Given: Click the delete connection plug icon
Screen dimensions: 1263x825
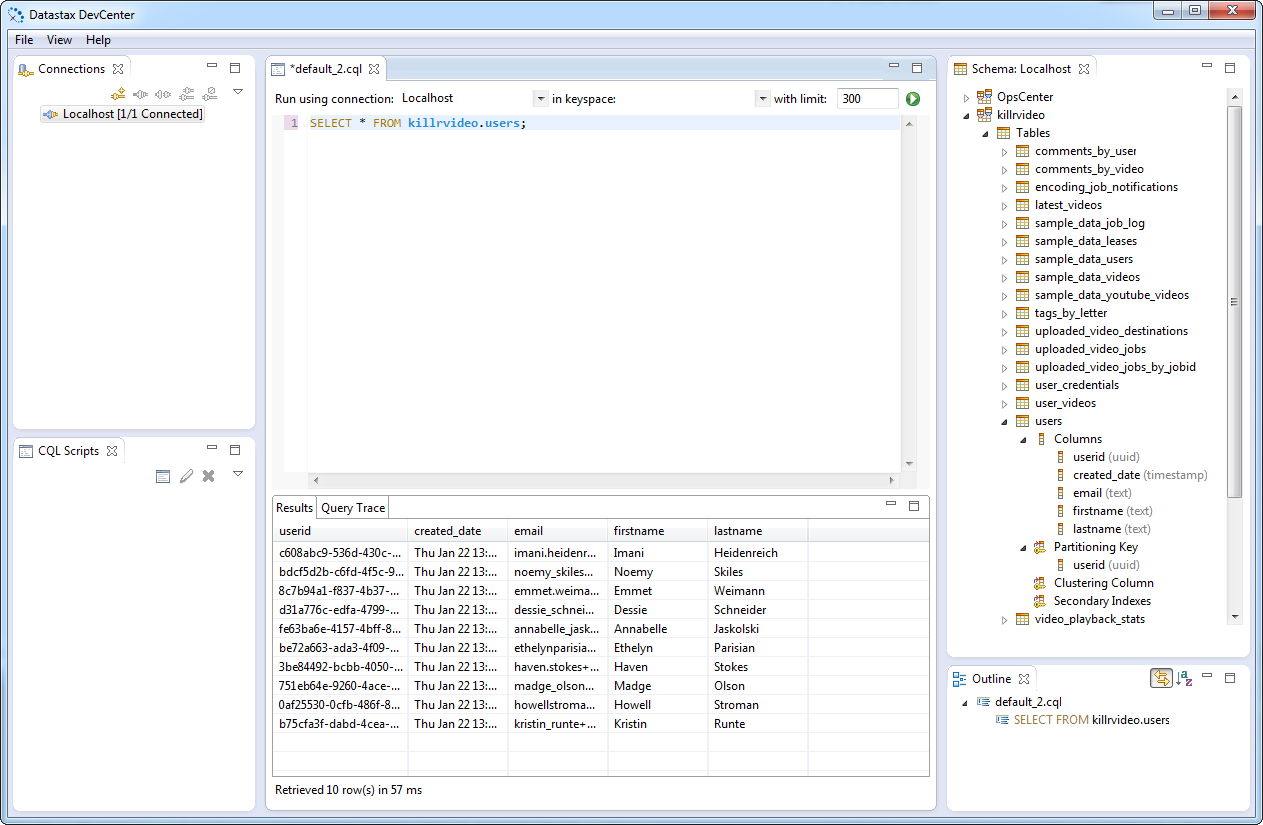Looking at the screenshot, I should pos(209,93).
